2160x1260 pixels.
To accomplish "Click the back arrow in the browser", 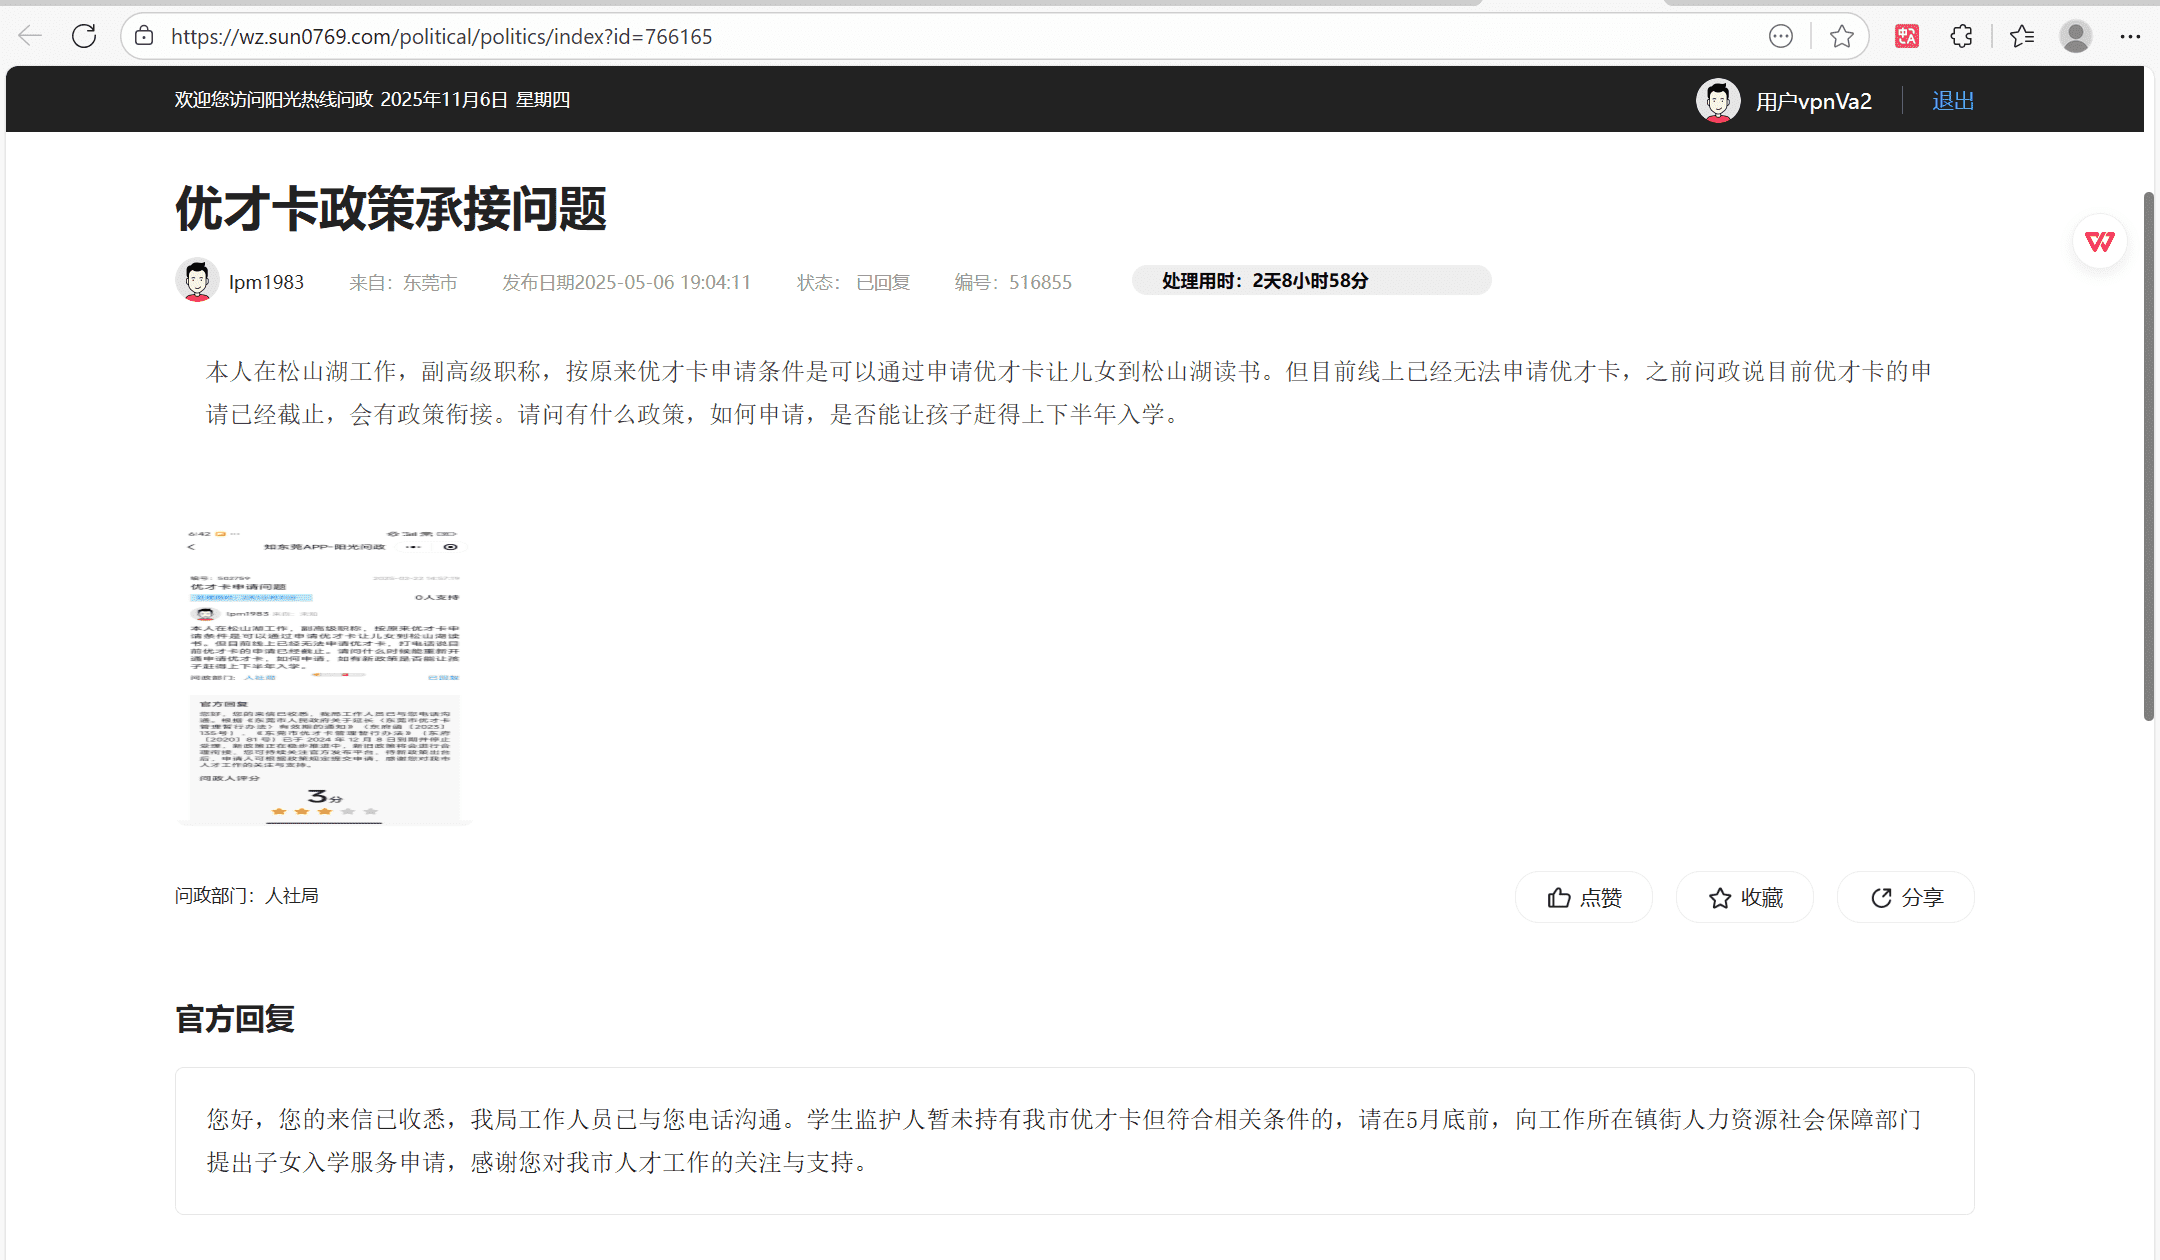I will pos(30,36).
